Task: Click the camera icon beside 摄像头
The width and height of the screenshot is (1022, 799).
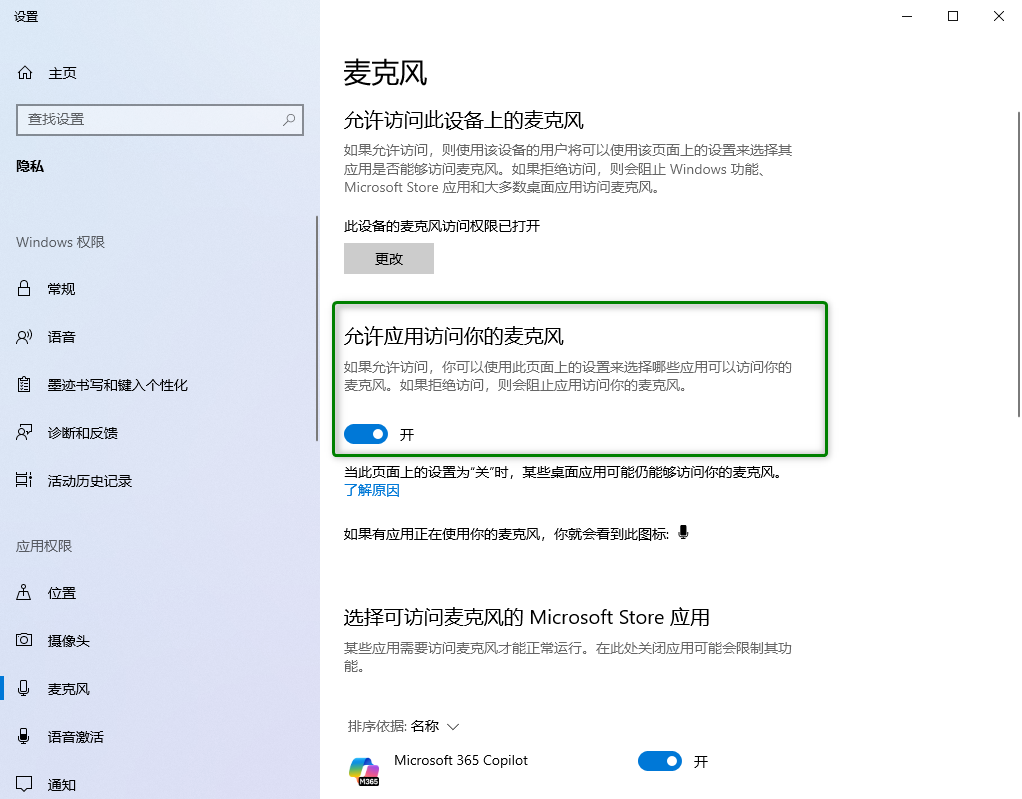Action: point(24,640)
